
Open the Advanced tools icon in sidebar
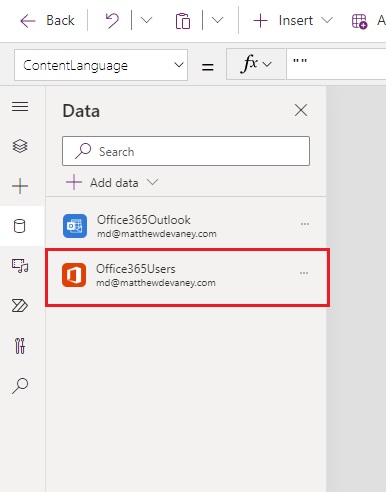(20, 346)
